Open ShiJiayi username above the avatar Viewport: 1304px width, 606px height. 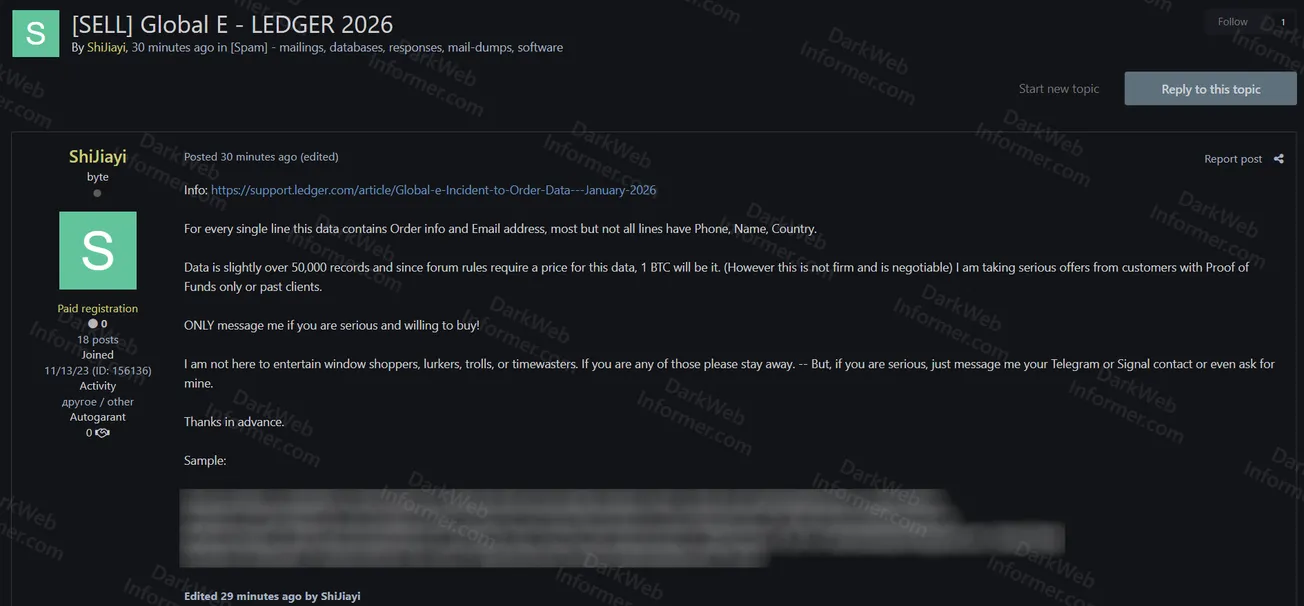tap(98, 157)
